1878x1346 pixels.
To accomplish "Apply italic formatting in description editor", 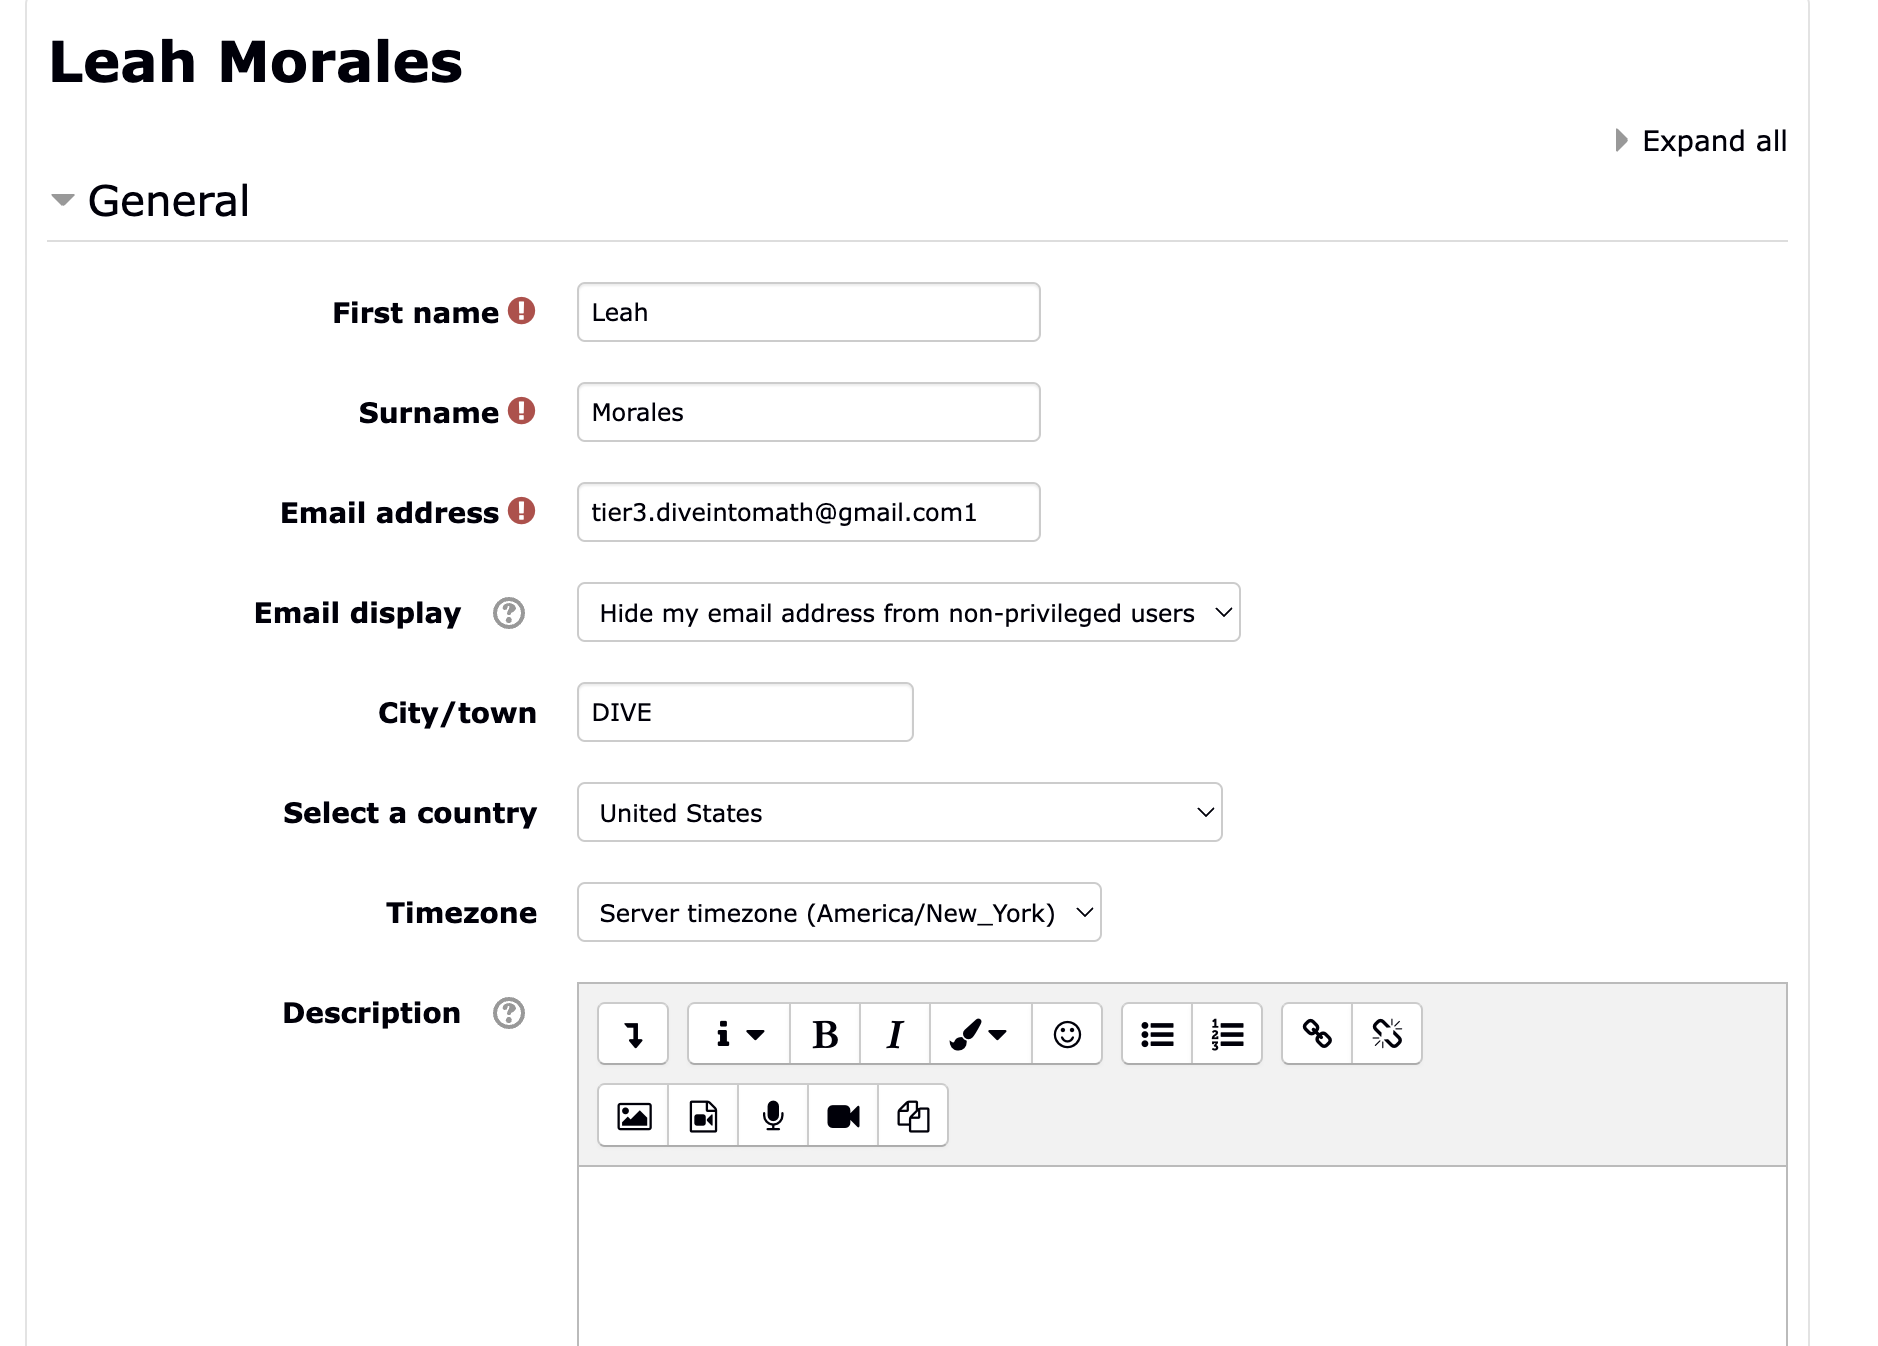I will tap(895, 1034).
